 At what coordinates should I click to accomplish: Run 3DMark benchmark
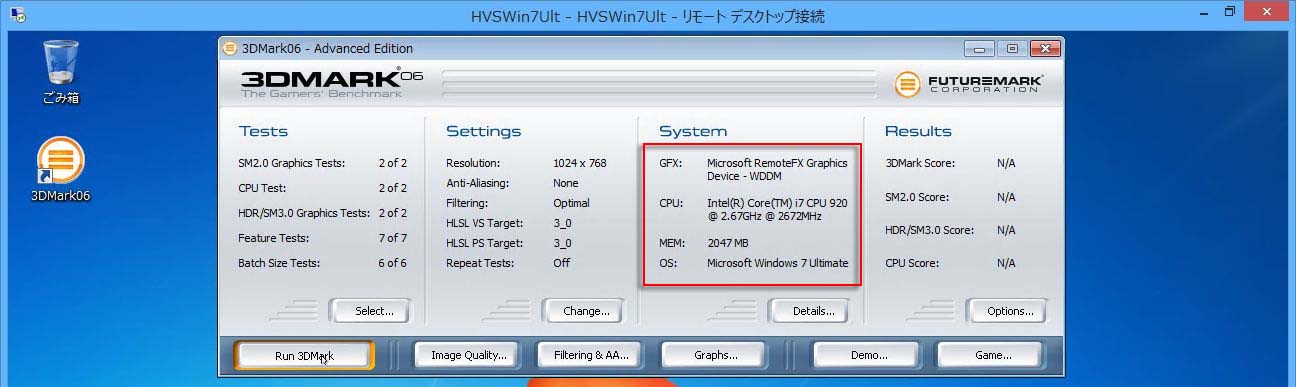[x=304, y=355]
